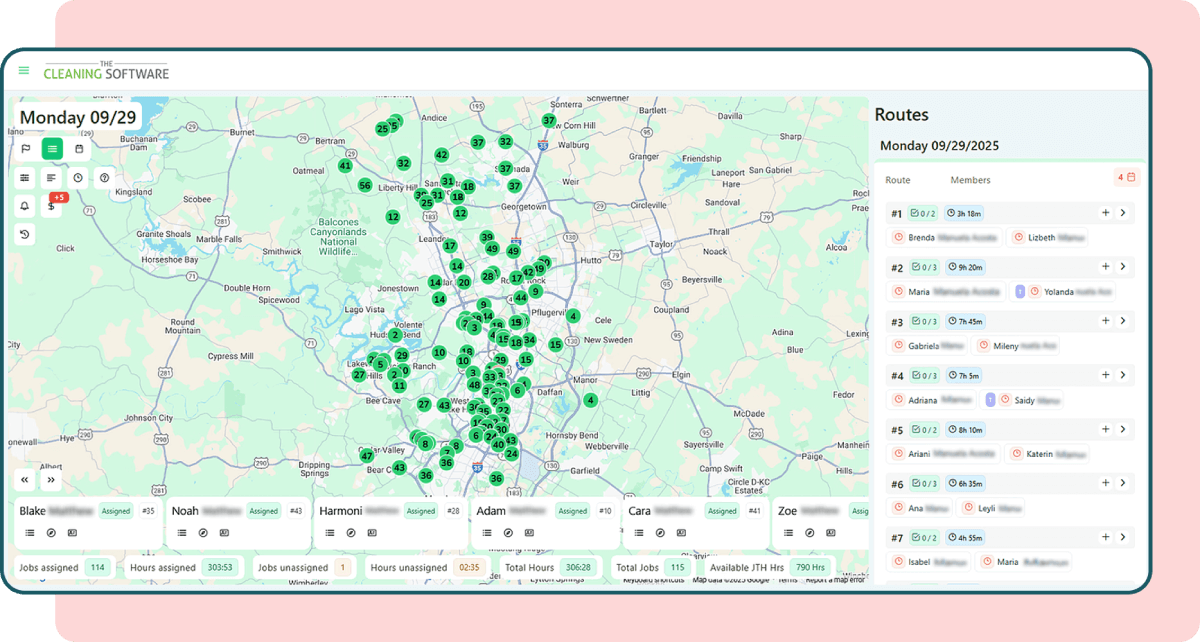1200x642 pixels.
Task: Open the calendar icon in map toolbar
Action: (x=79, y=149)
